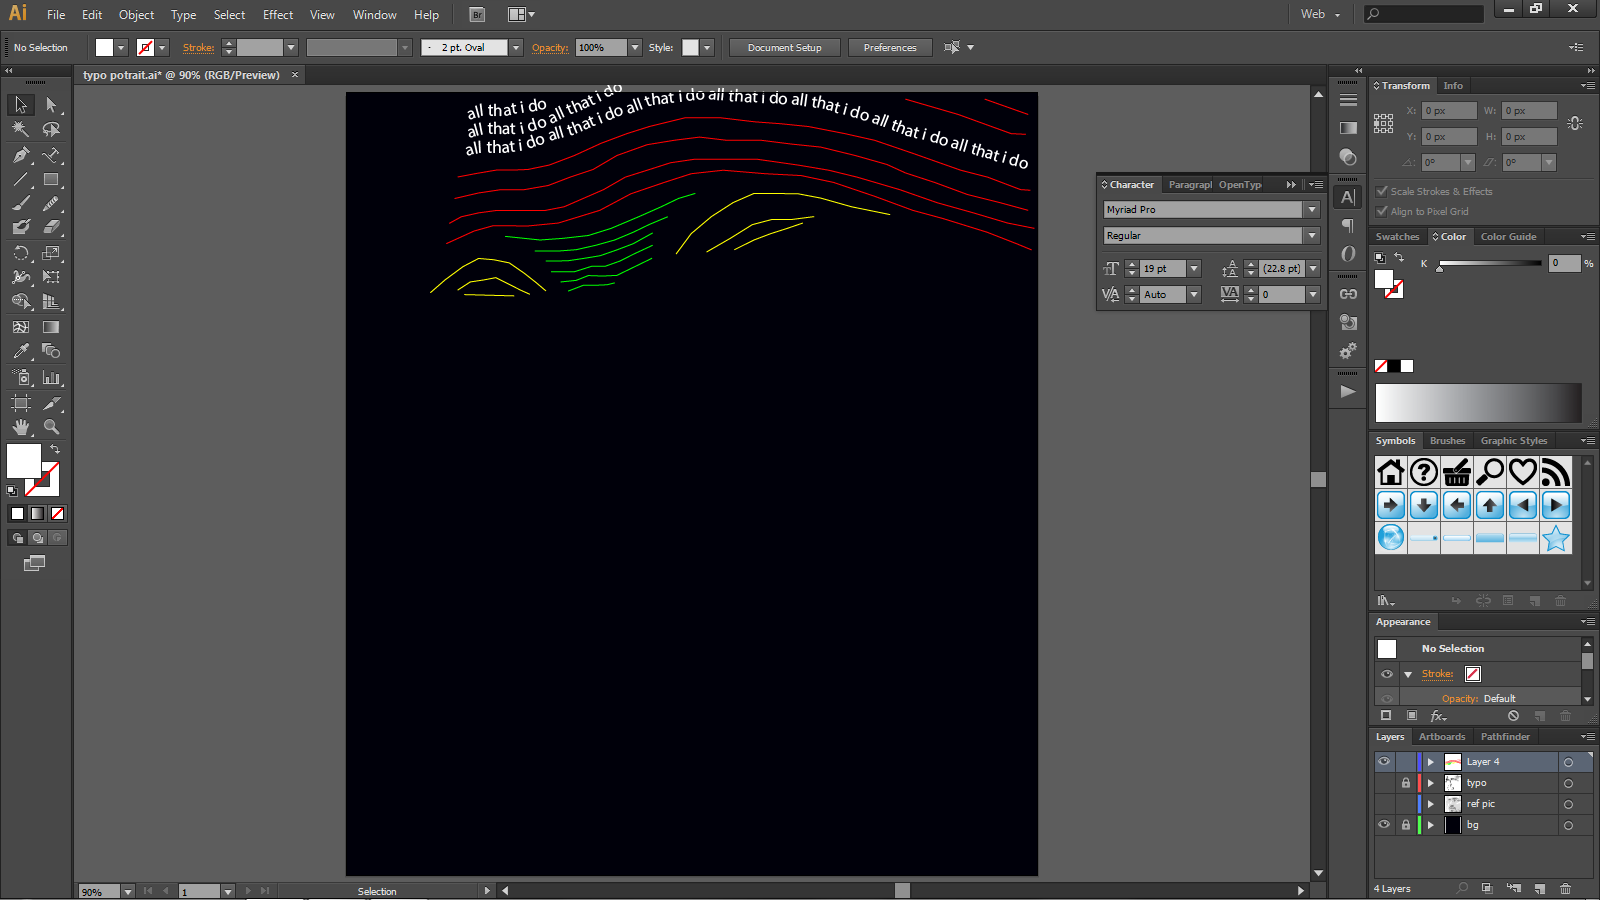Viewport: 1600px width, 900px height.
Task: Switch to the Color Guide tab
Action: click(1509, 236)
